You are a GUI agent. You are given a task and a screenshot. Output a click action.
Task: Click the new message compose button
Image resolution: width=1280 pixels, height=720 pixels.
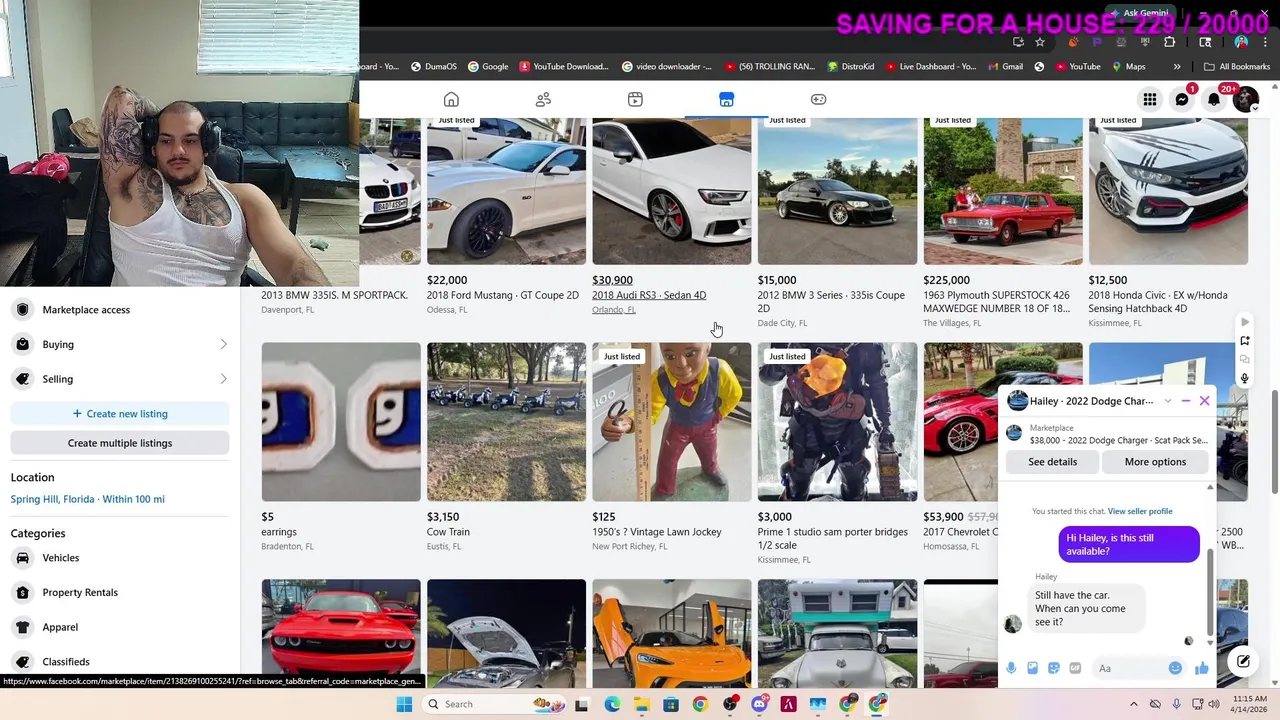(x=1243, y=661)
